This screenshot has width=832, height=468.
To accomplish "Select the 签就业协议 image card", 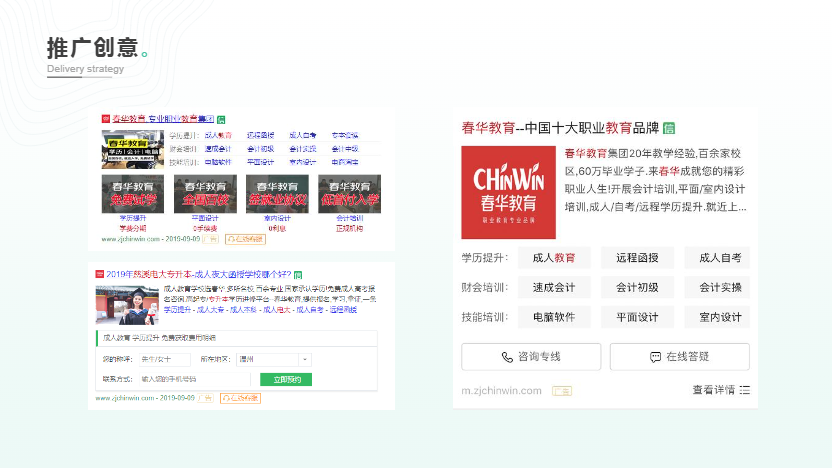I will coord(277,194).
